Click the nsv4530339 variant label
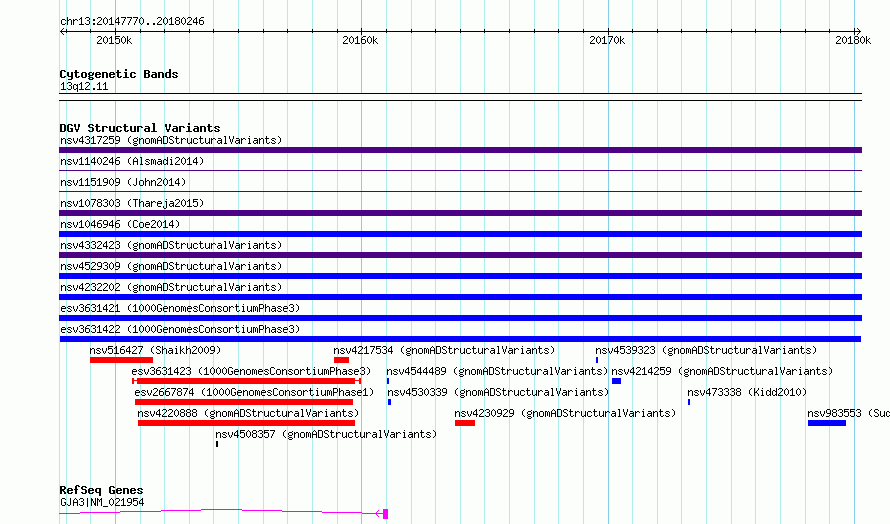The width and height of the screenshot is (890, 524). point(498,392)
